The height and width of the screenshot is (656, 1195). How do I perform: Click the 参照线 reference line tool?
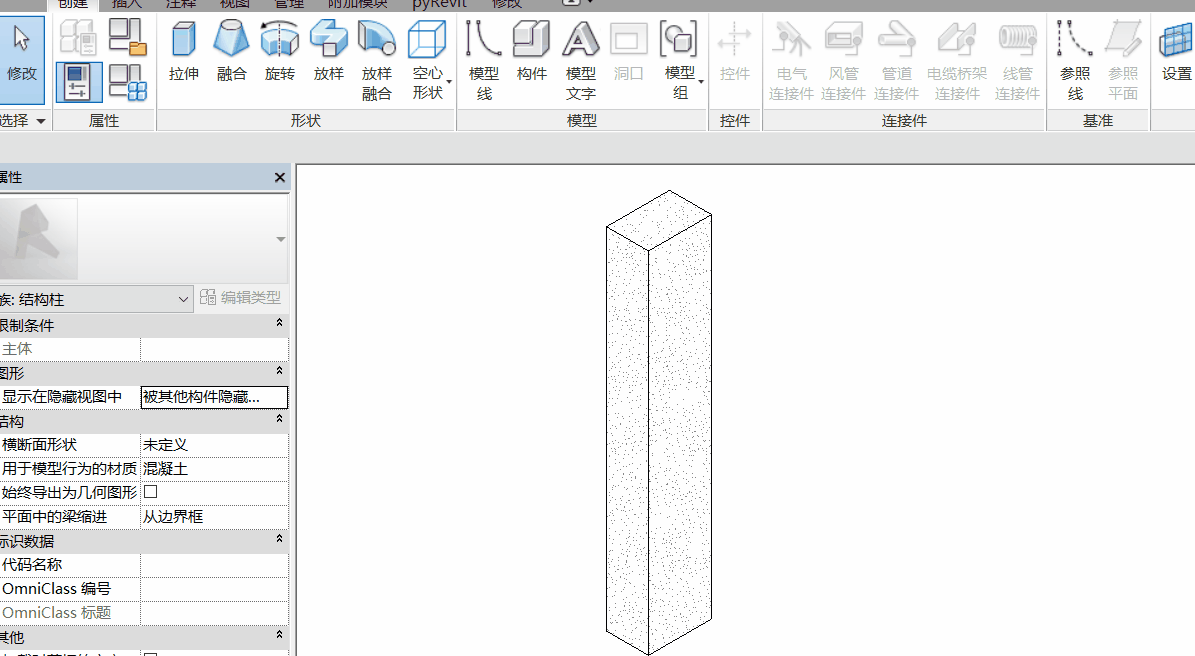click(x=1075, y=61)
